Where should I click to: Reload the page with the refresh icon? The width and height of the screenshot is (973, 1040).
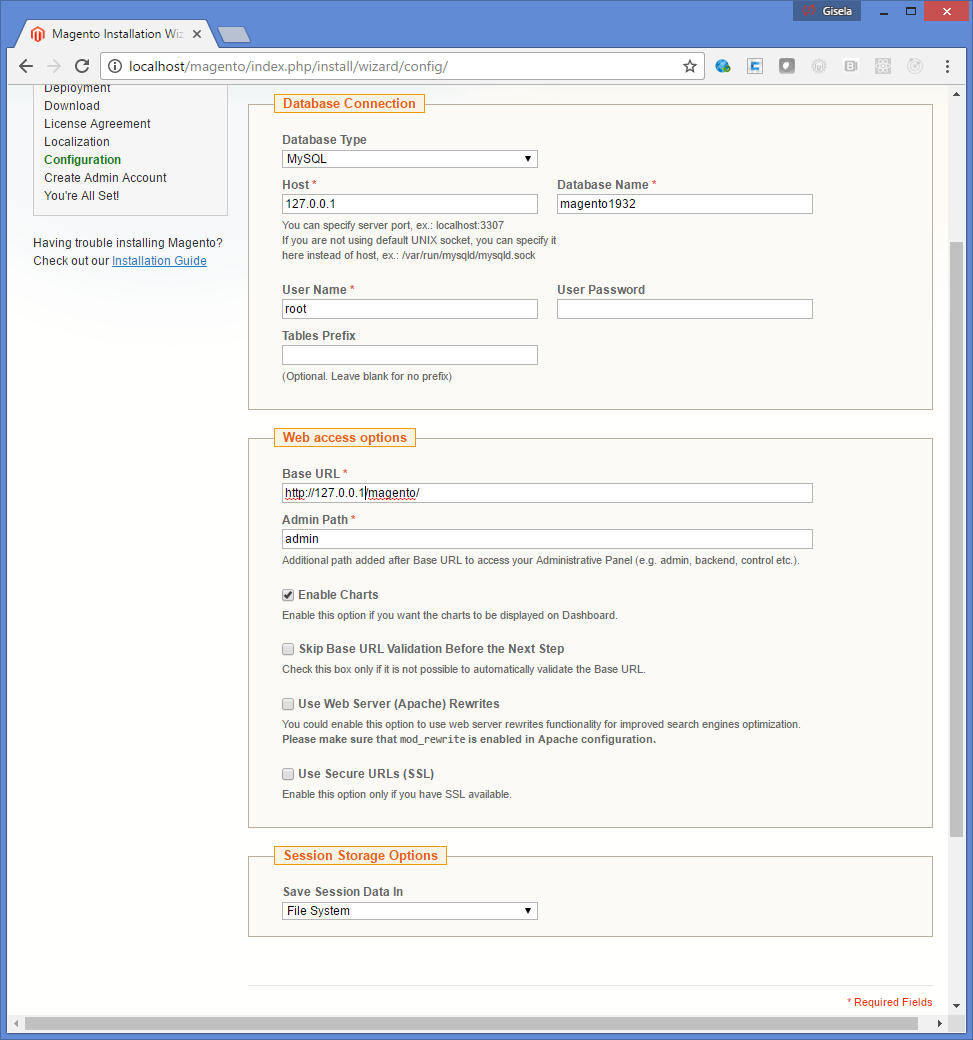(82, 66)
